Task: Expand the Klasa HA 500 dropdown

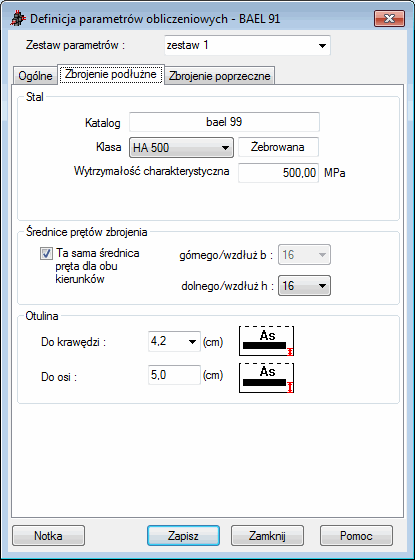Action: [x=181, y=148]
